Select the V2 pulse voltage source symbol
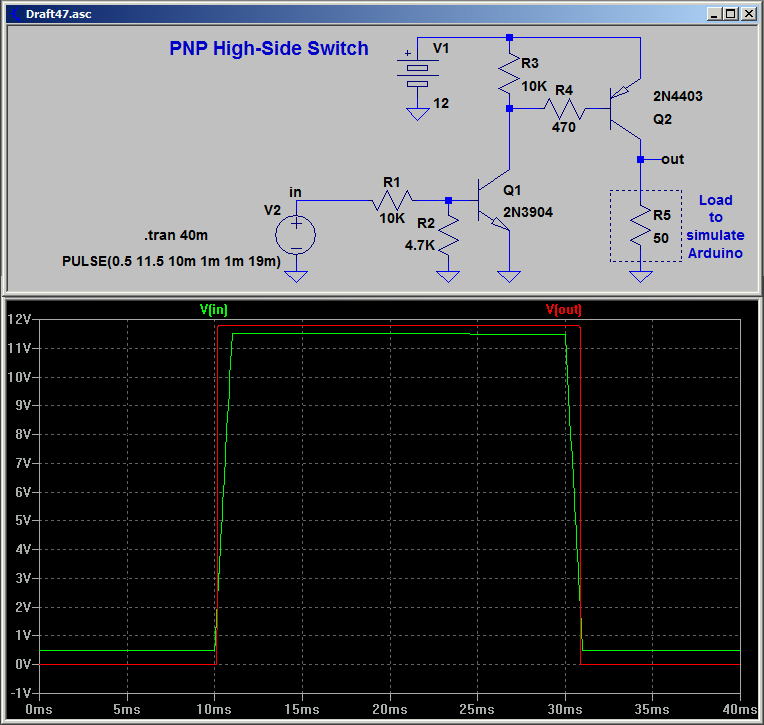Viewport: 764px width, 725px height. (295, 235)
